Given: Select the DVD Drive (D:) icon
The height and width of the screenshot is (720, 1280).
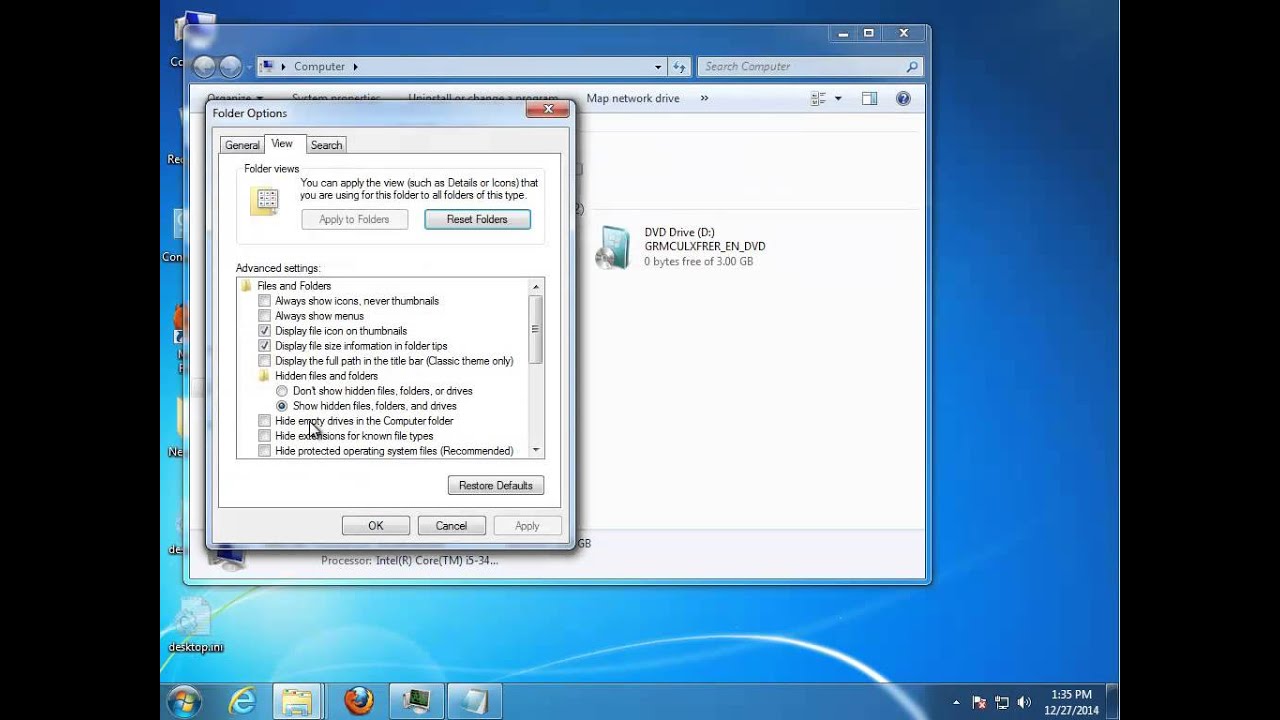Looking at the screenshot, I should click(612, 247).
